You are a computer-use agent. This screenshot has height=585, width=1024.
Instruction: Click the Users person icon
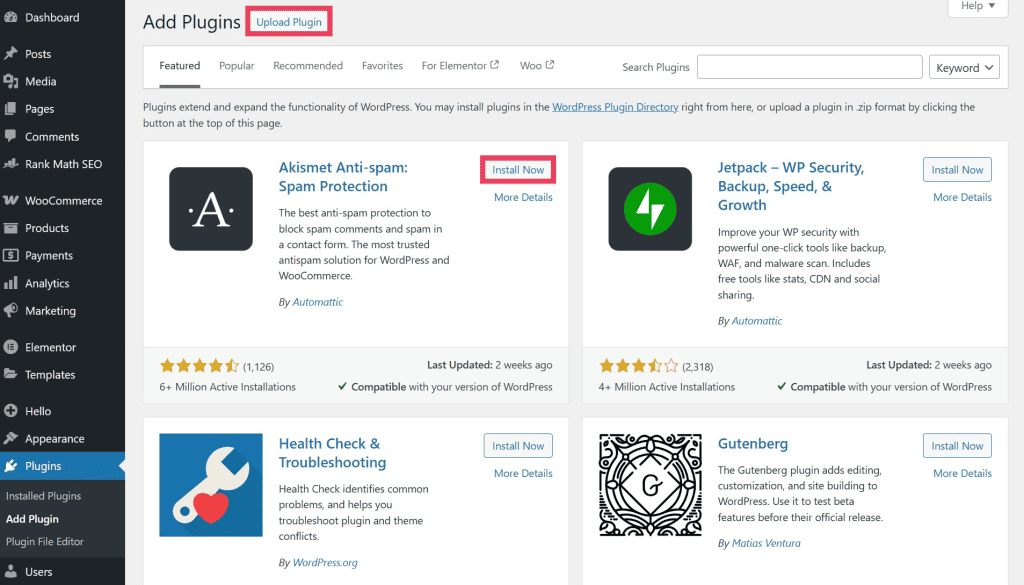click(10, 571)
